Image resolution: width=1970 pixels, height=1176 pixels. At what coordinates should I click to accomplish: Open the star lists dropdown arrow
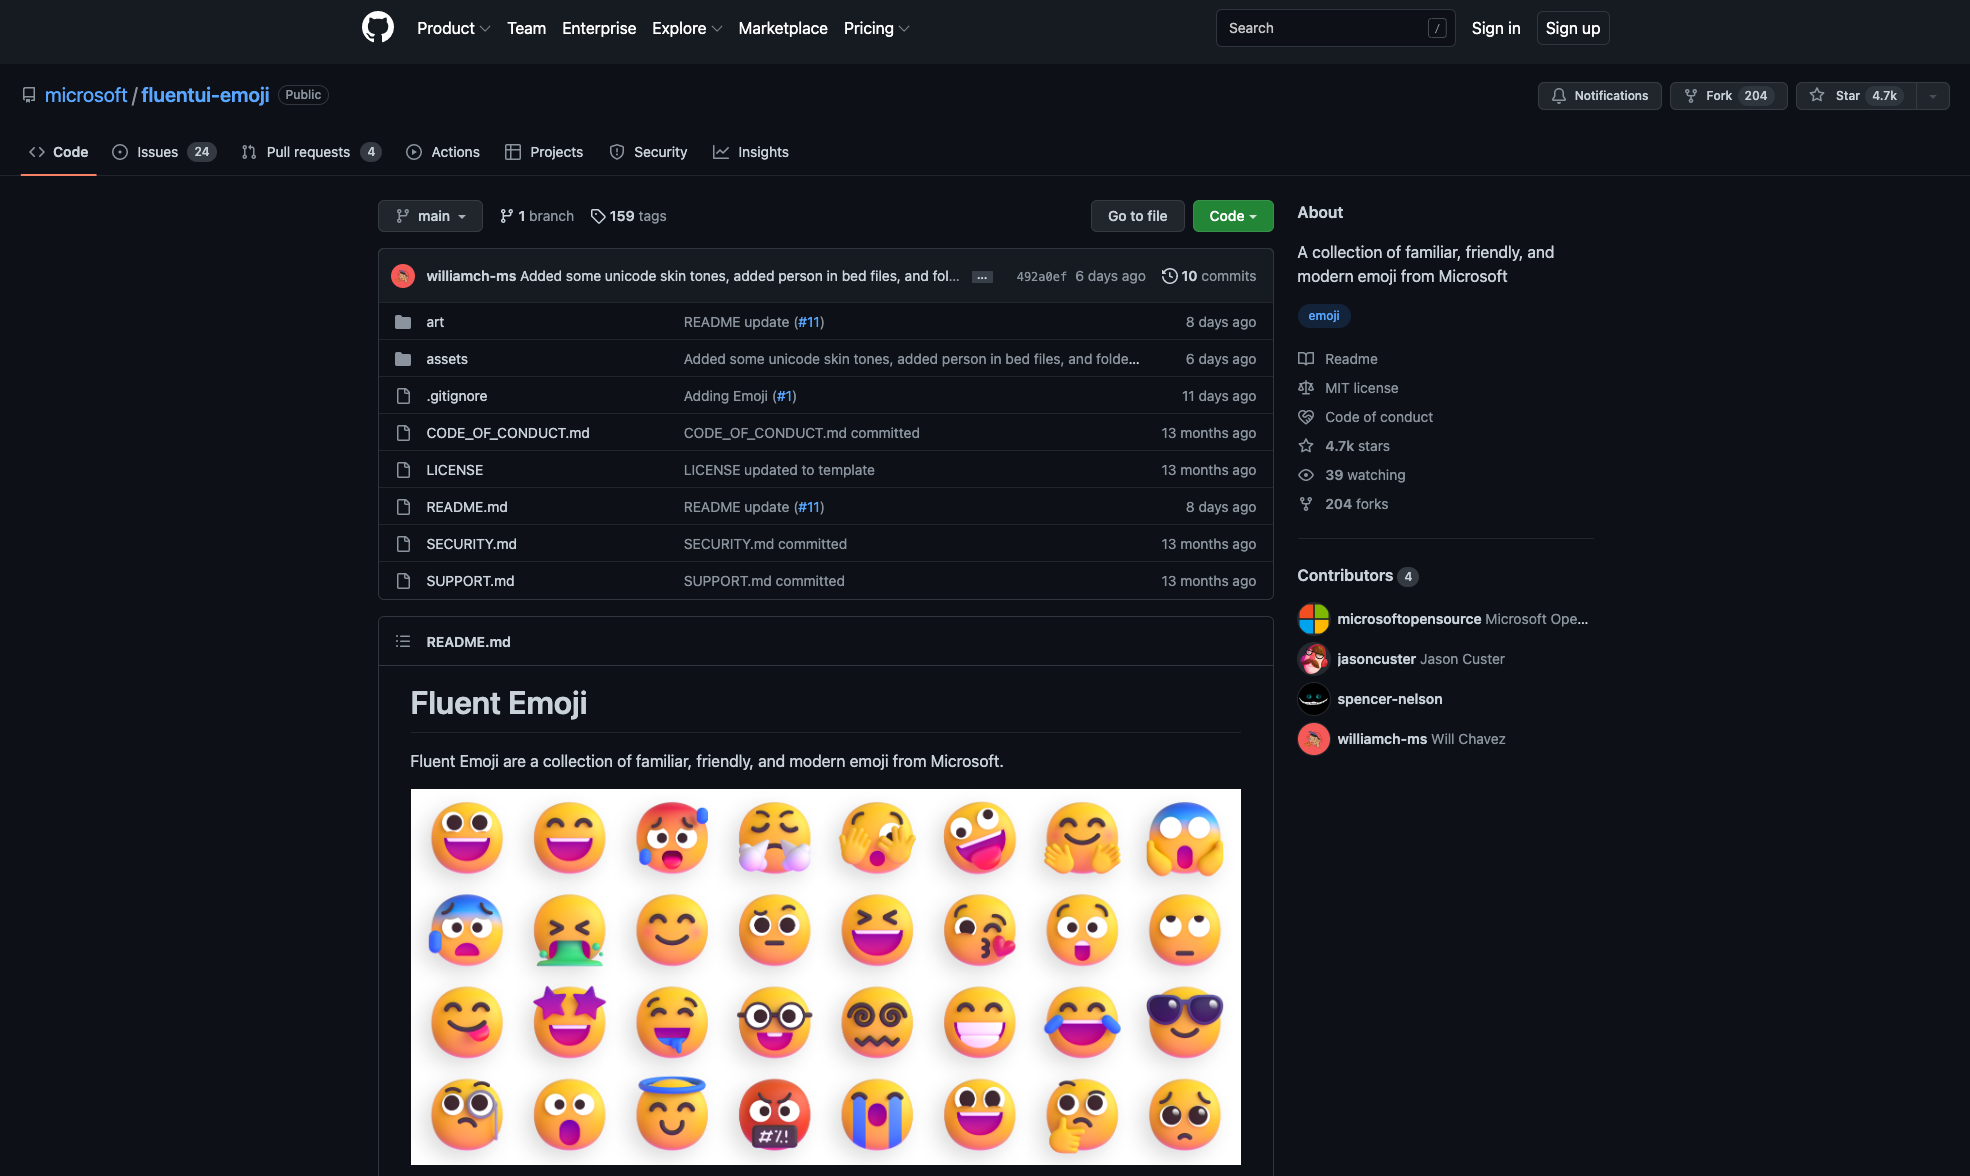[1932, 96]
